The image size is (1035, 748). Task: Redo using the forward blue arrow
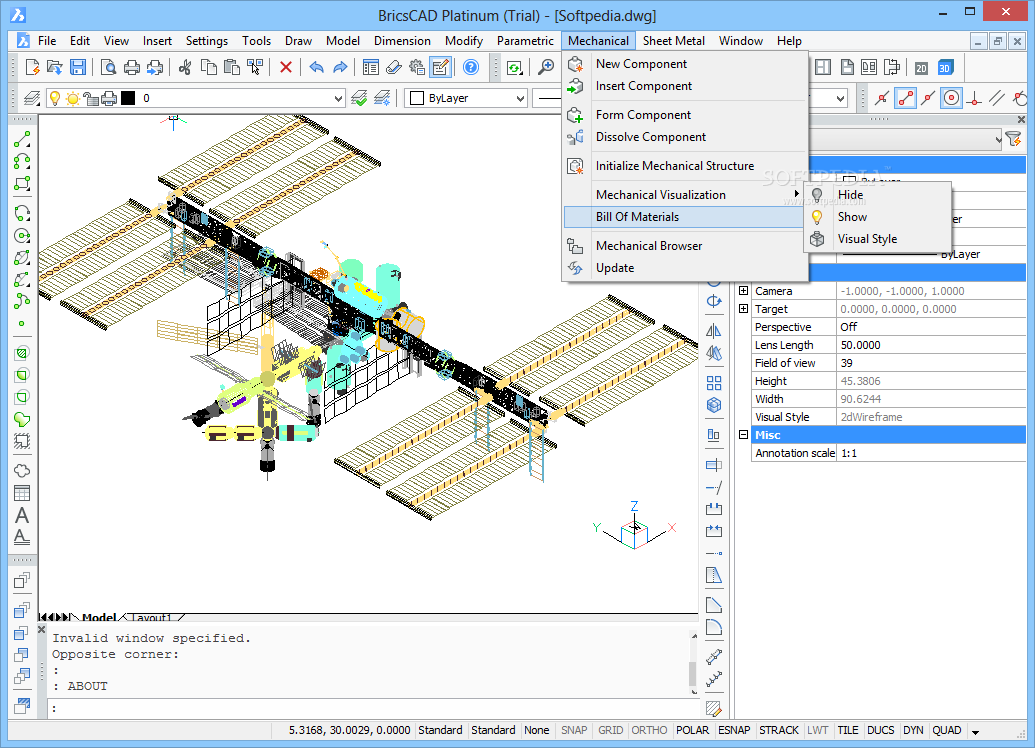[x=340, y=67]
